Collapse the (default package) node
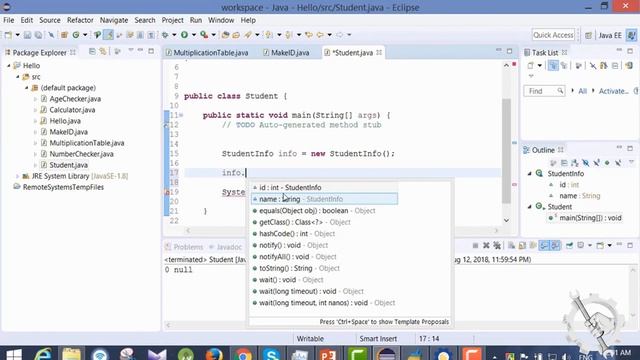Screen dimensions: 640x360 [x=27, y=88]
